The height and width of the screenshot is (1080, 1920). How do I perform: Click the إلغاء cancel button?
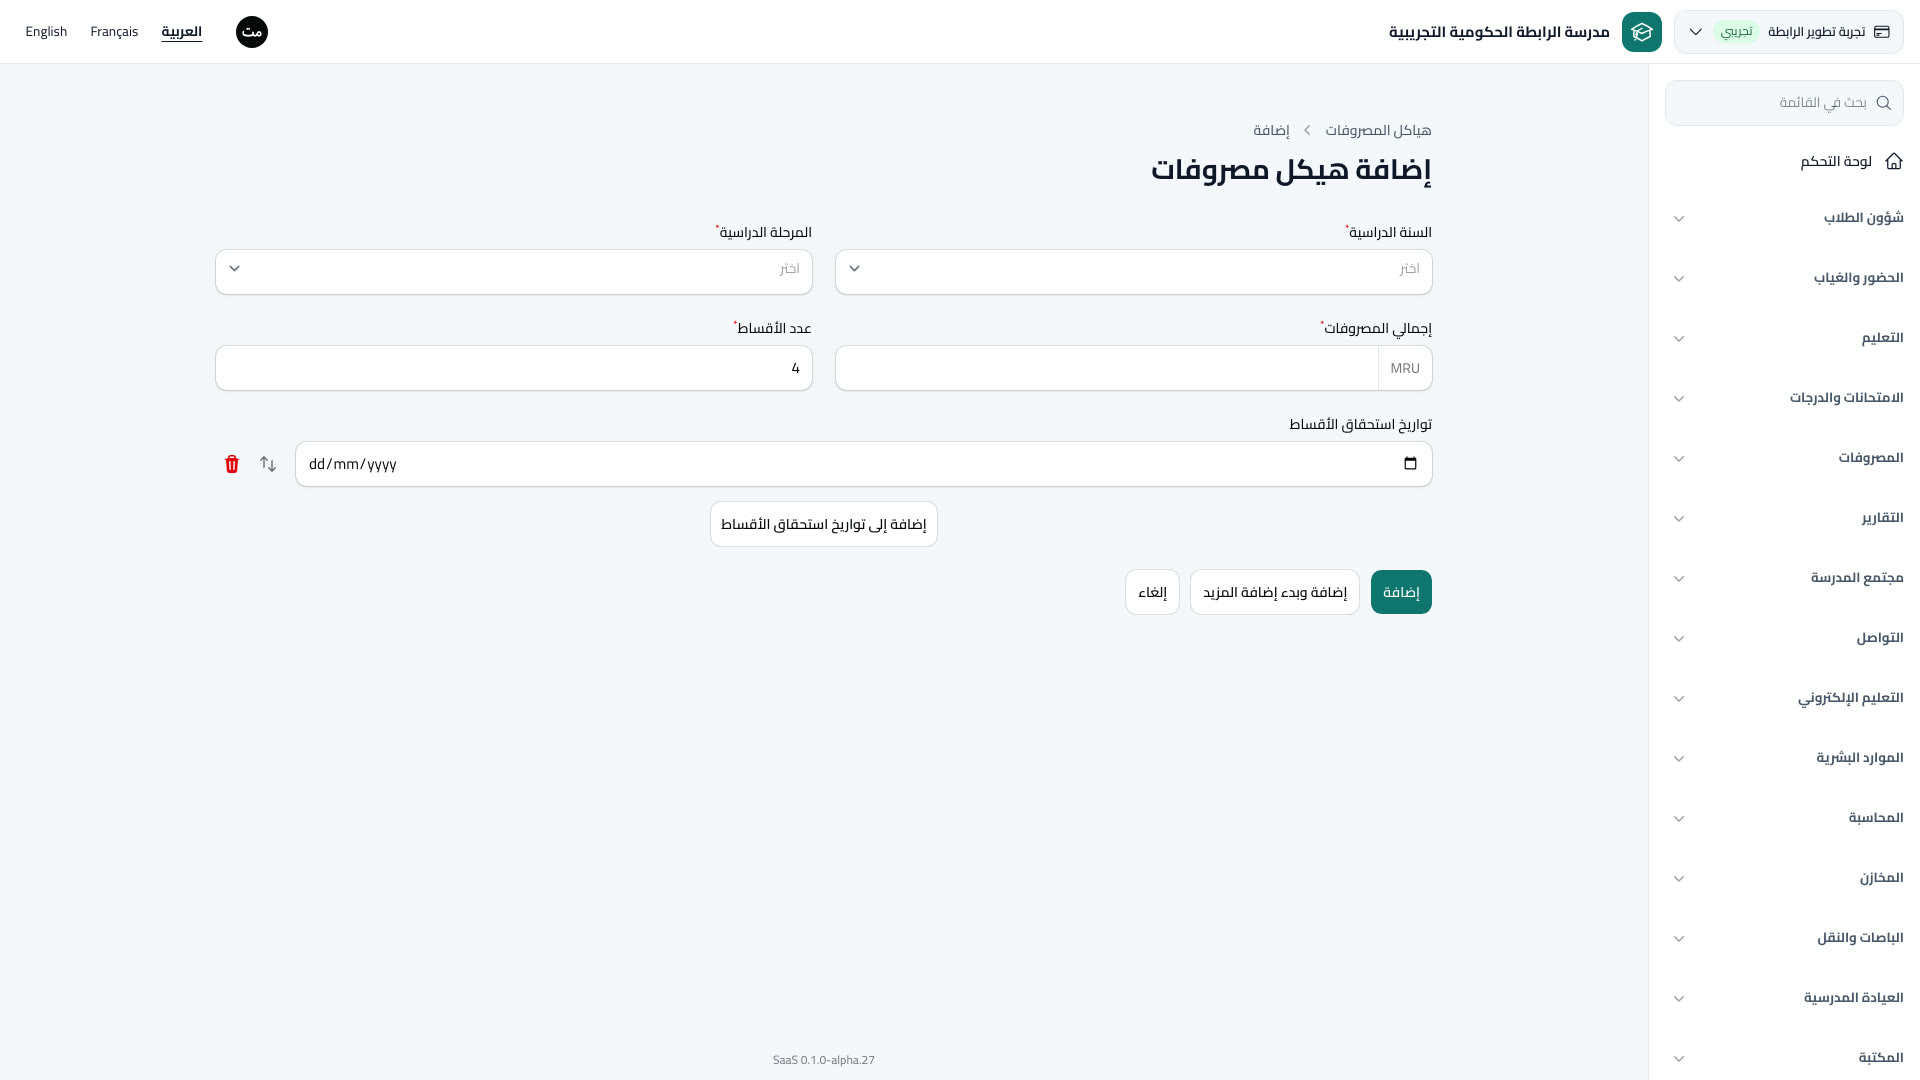pyautogui.click(x=1152, y=592)
